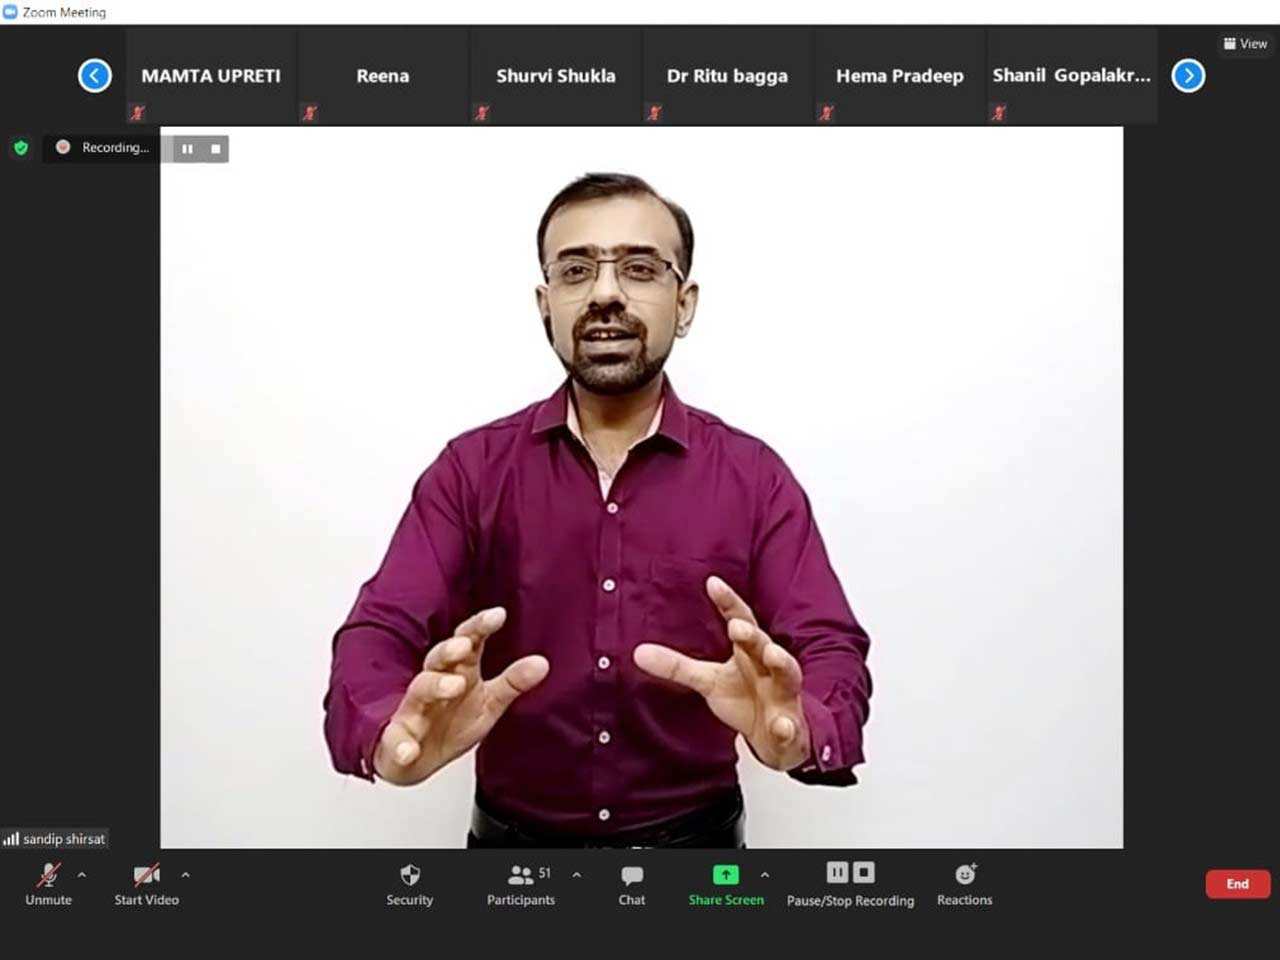Select Dr Ritu bagga's participant tile

(x=727, y=75)
